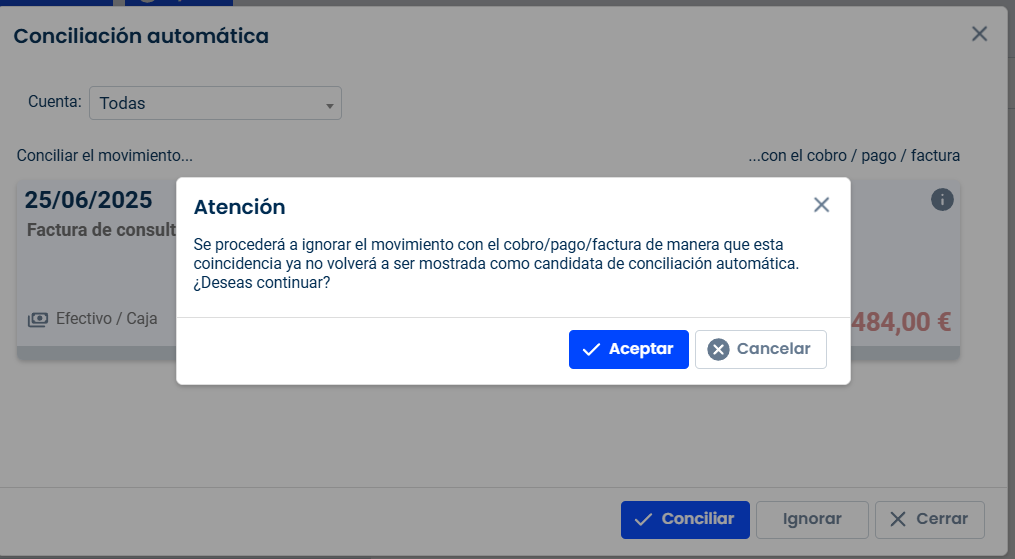Click Cancelar to dismiss the warning
The width and height of the screenshot is (1015, 559).
[761, 349]
